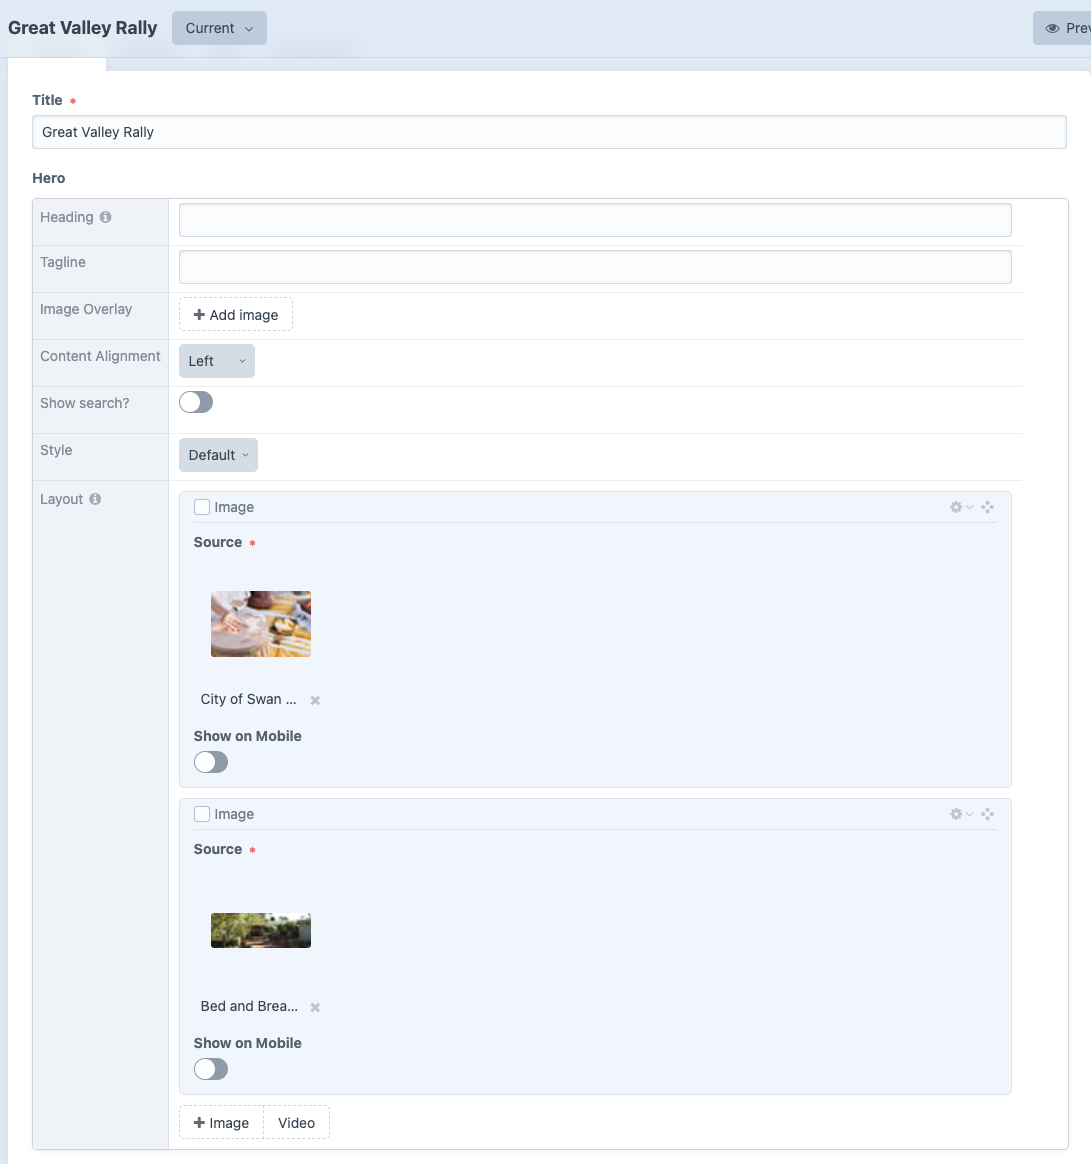The height and width of the screenshot is (1164, 1091).
Task: Click the Add image button
Action: (x=236, y=315)
